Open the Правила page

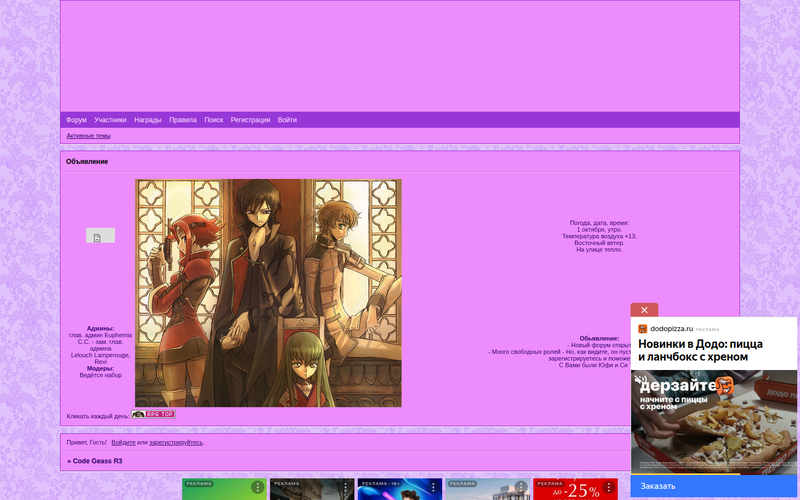pyautogui.click(x=183, y=120)
